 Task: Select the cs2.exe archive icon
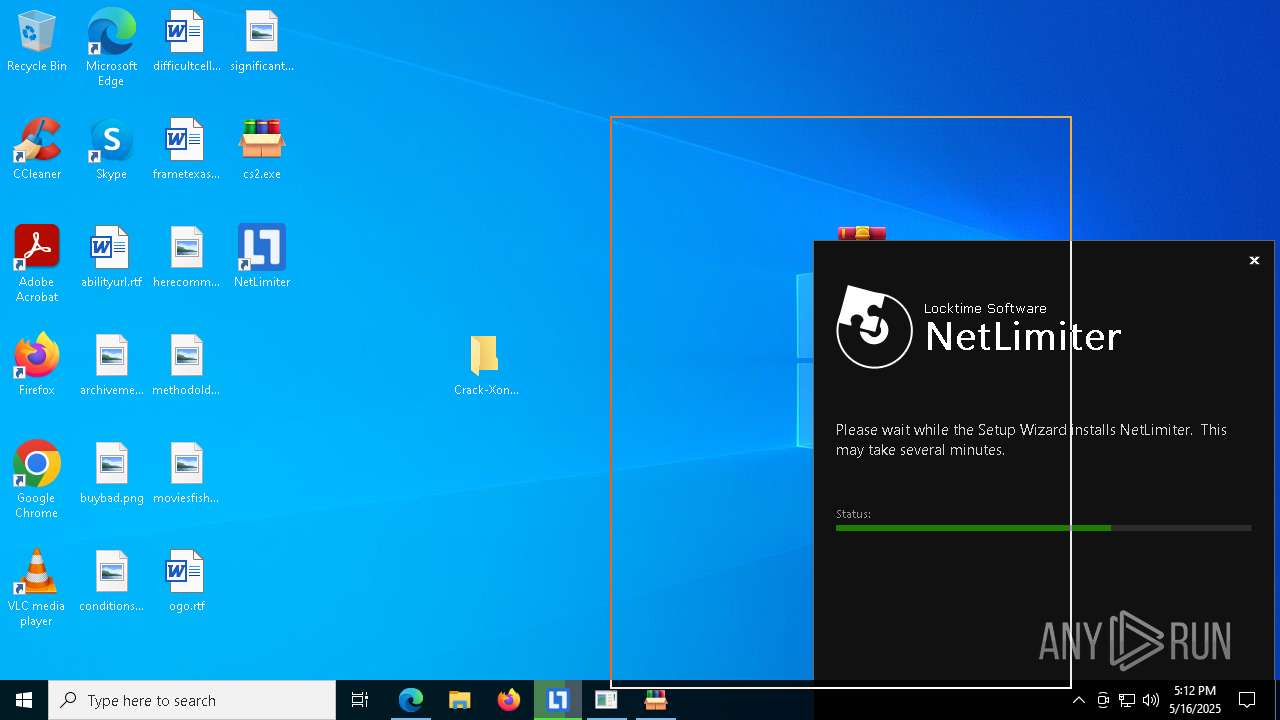click(x=262, y=150)
